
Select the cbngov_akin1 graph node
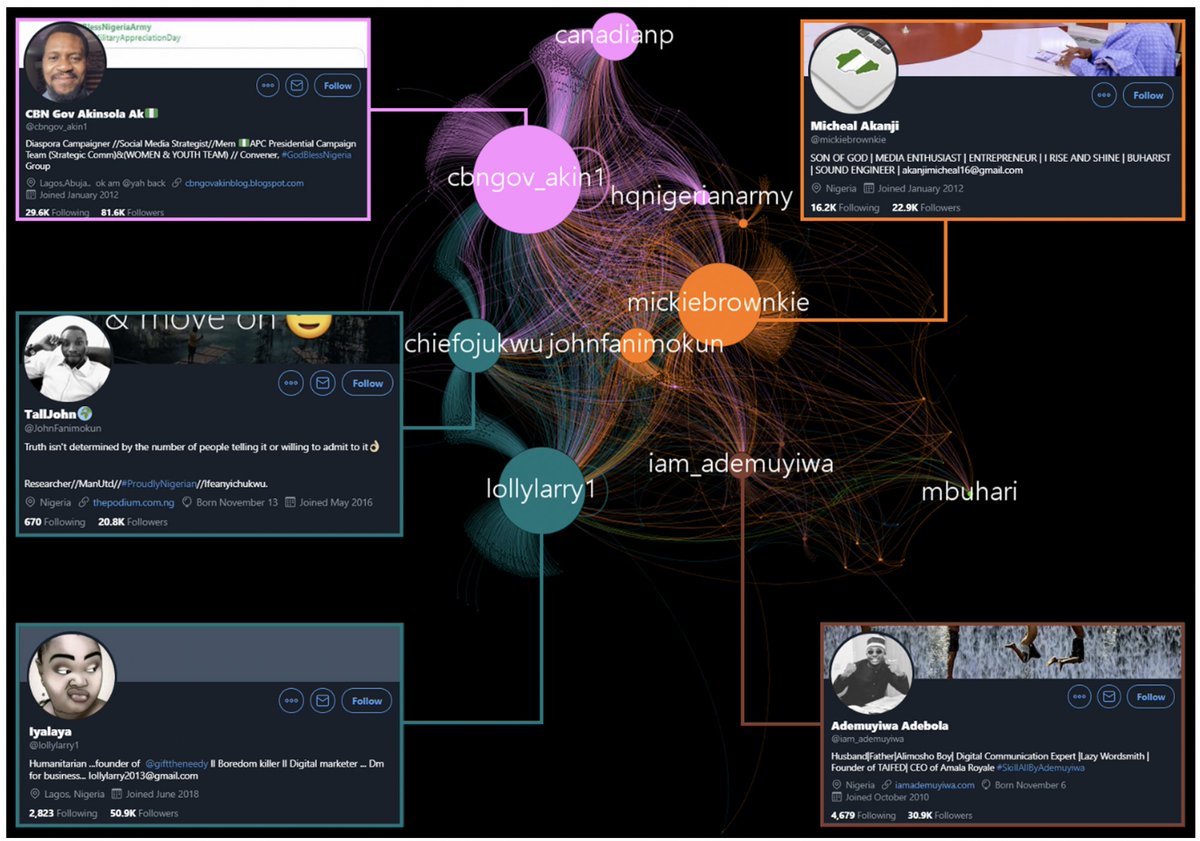pyautogui.click(x=527, y=179)
